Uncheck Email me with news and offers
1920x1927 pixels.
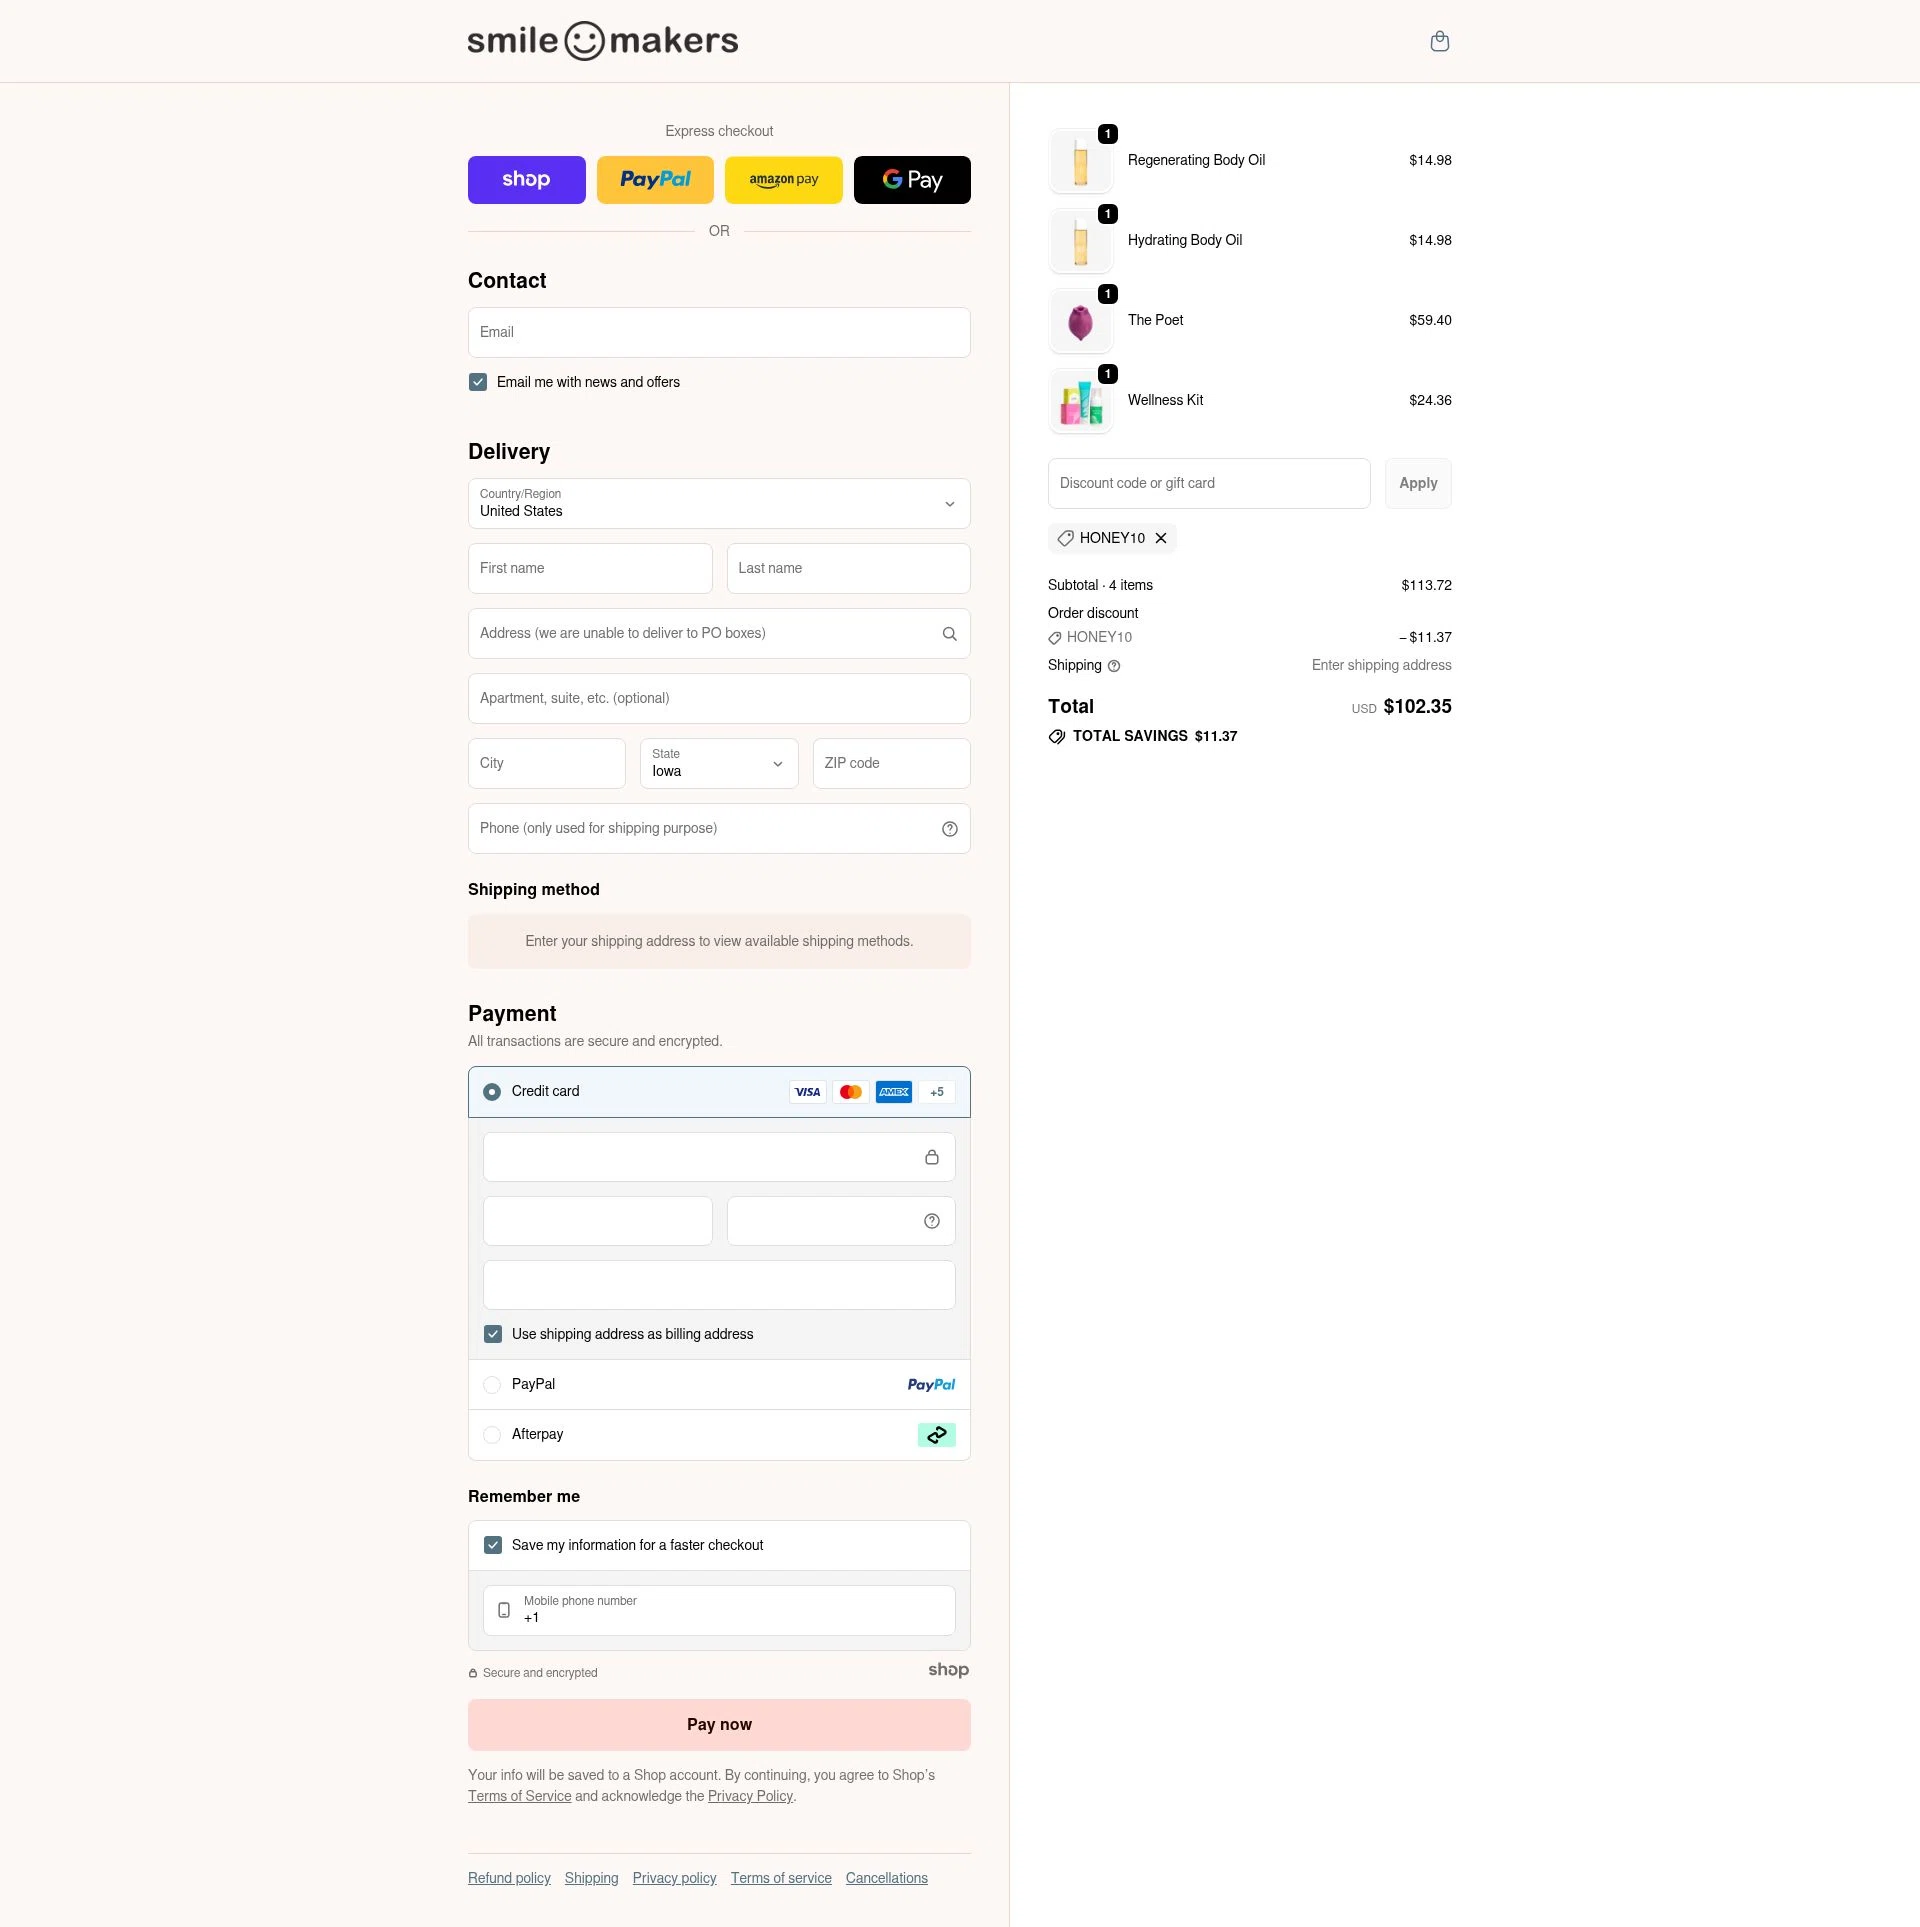tap(477, 382)
